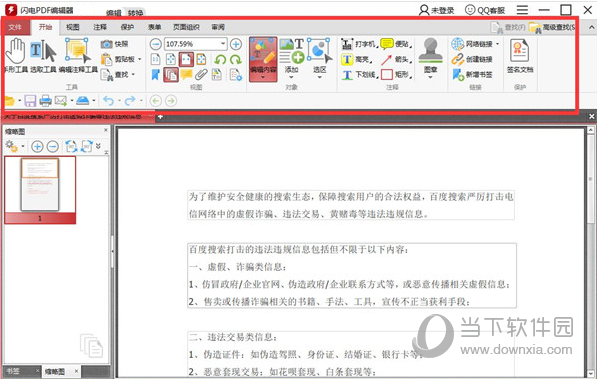Select the Hand tool (手形工具)
The image size is (597, 379).
[16, 56]
